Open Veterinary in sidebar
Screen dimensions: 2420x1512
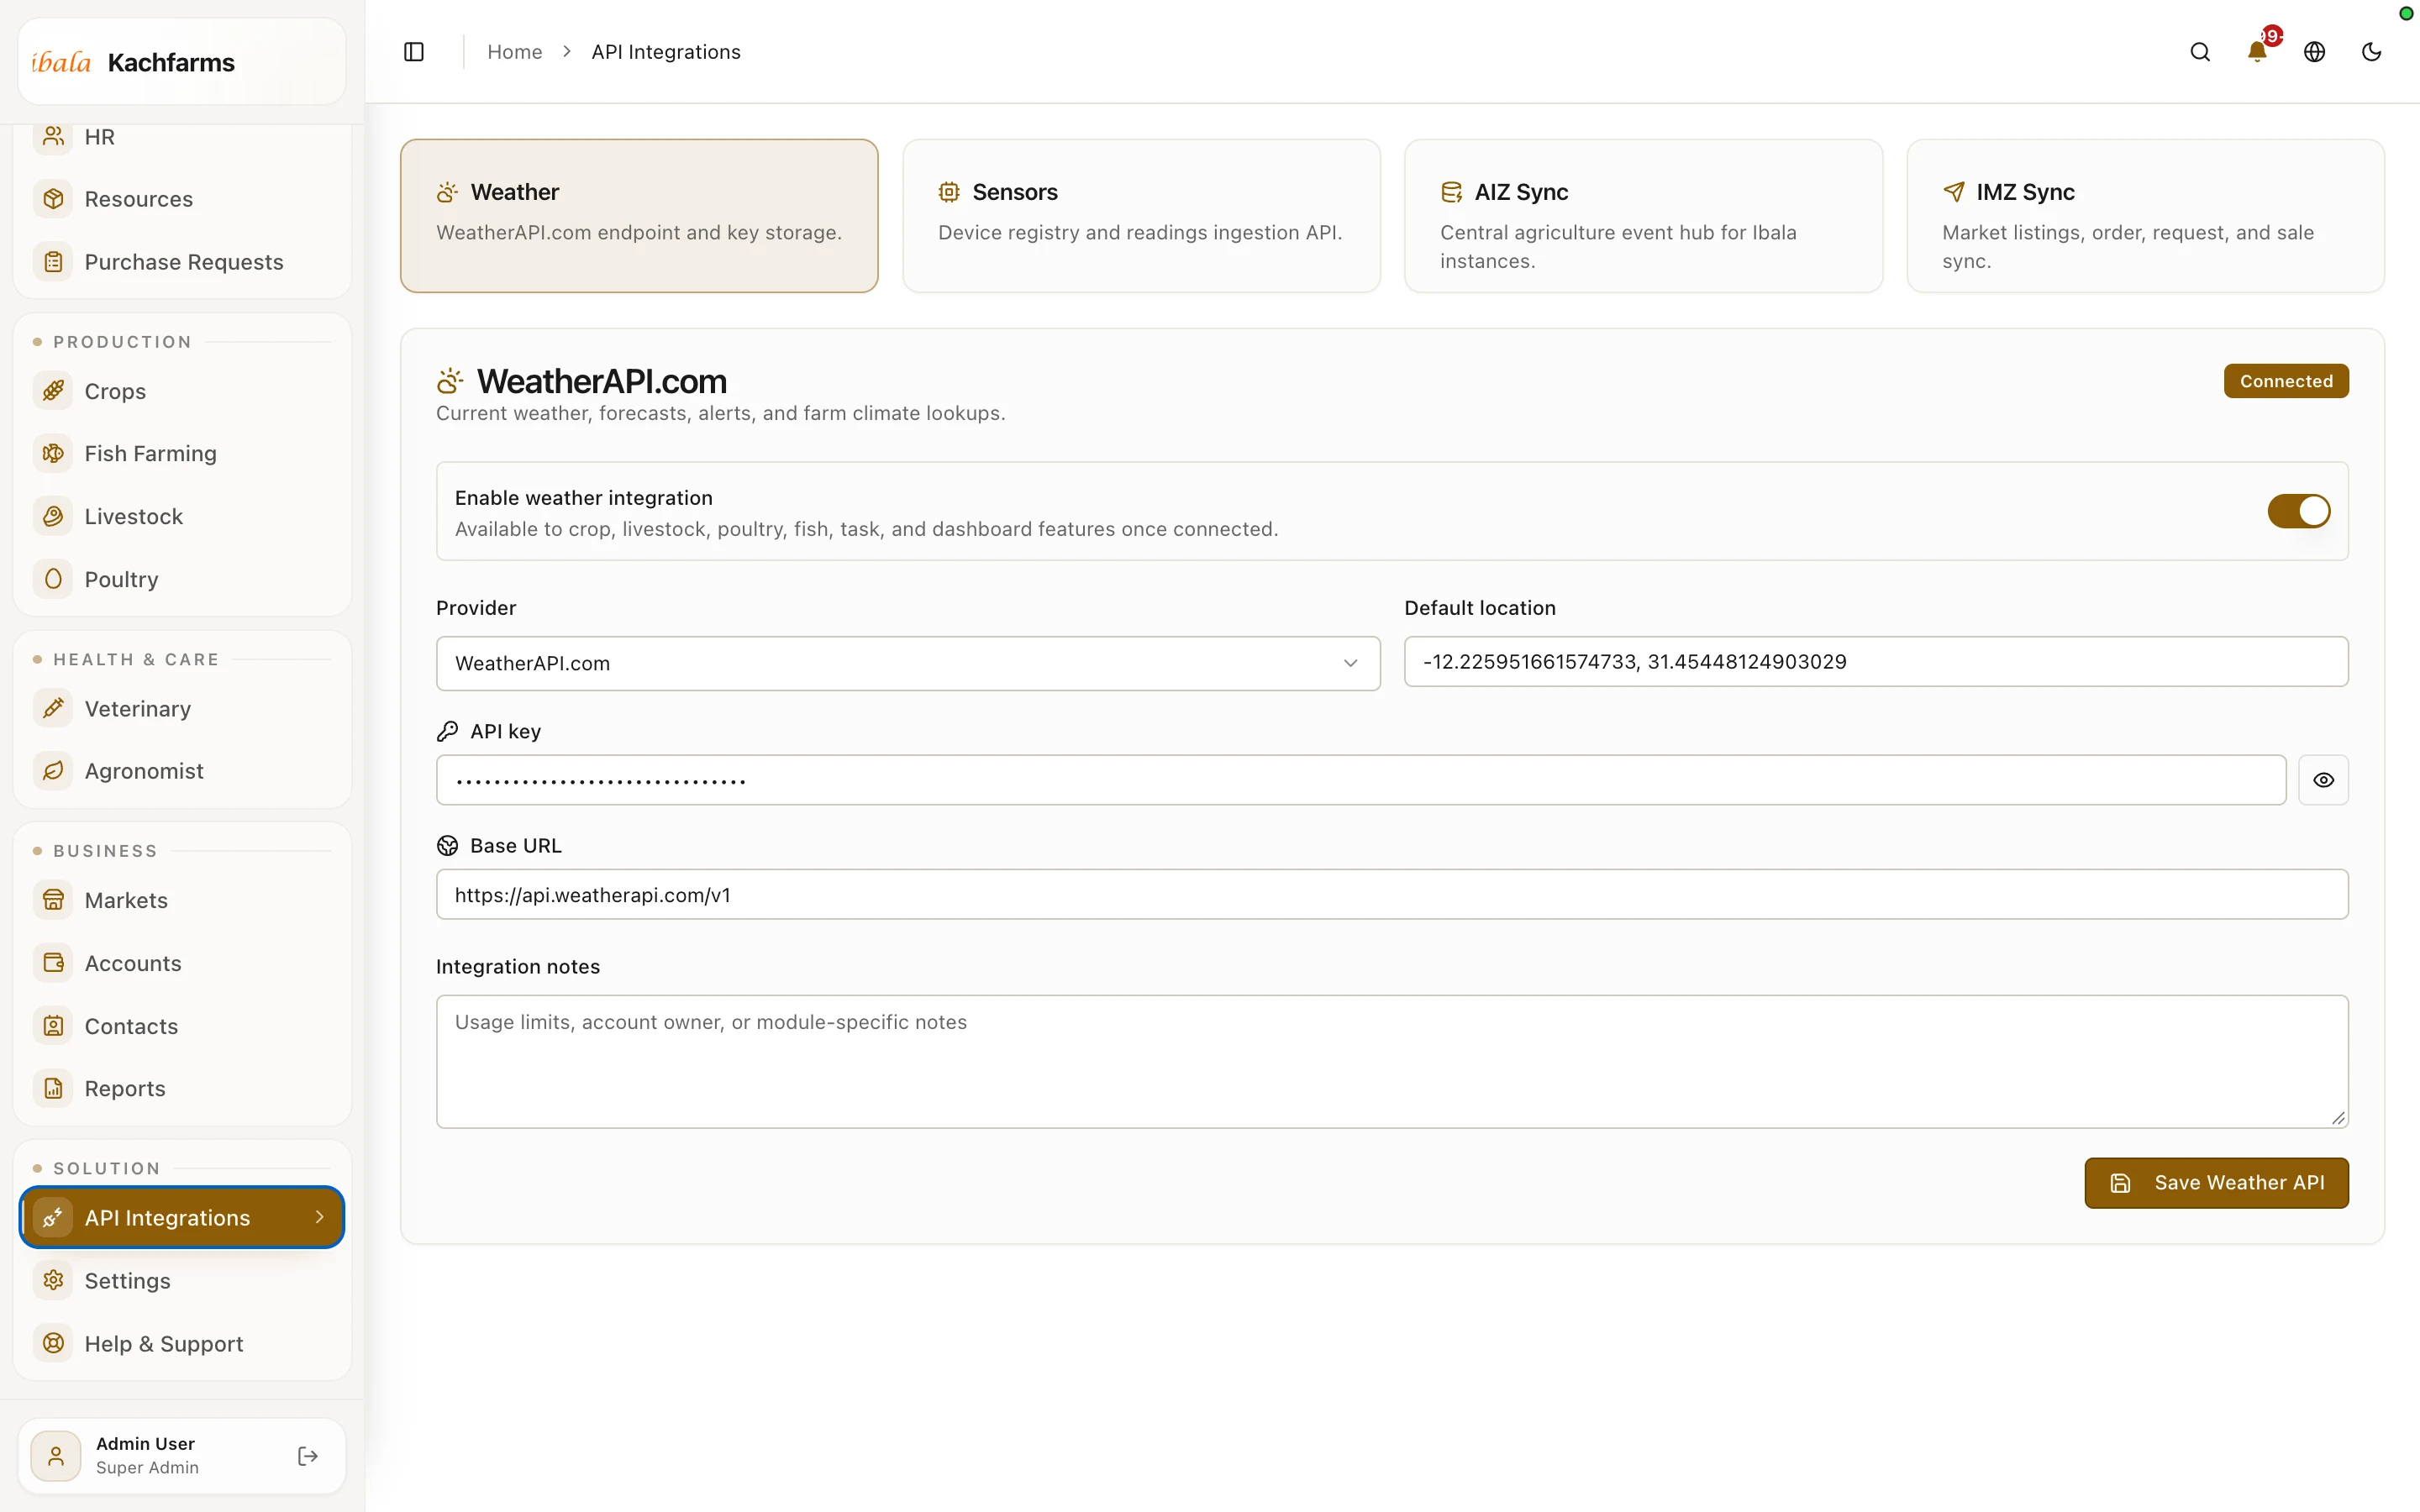pyautogui.click(x=182, y=708)
